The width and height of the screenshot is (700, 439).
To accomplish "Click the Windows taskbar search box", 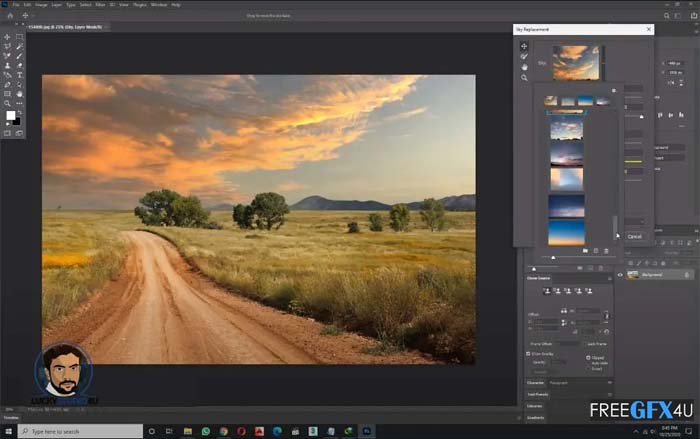I will click(x=80, y=431).
